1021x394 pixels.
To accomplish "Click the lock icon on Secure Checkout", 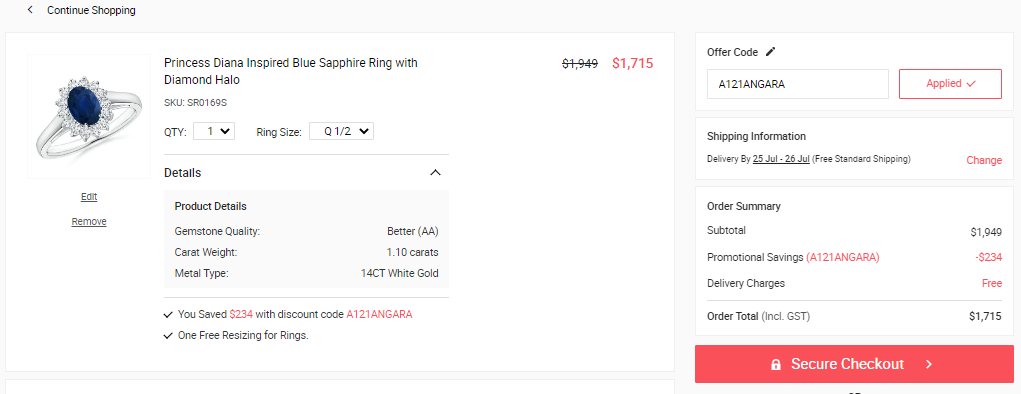I will pos(776,365).
